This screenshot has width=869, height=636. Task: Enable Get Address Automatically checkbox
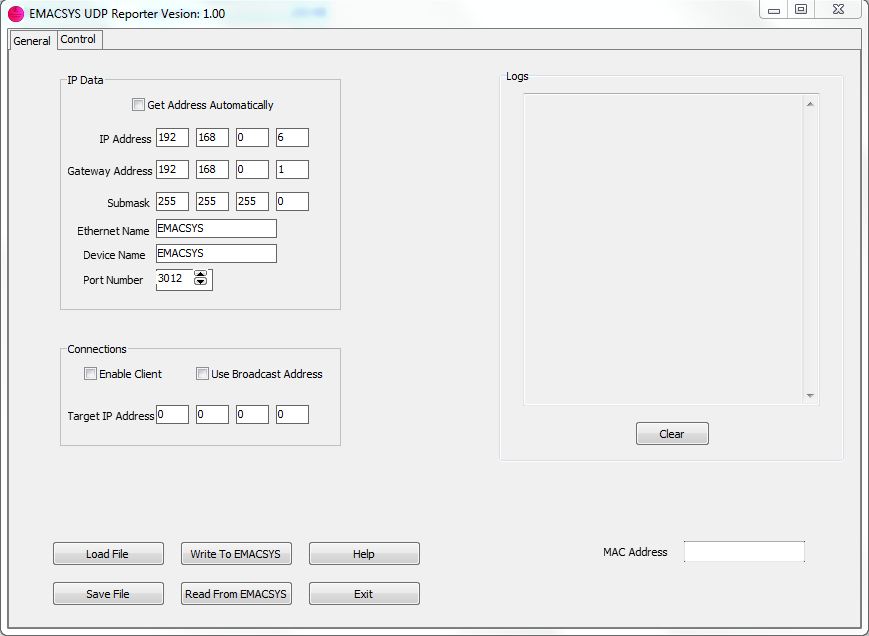click(x=138, y=105)
